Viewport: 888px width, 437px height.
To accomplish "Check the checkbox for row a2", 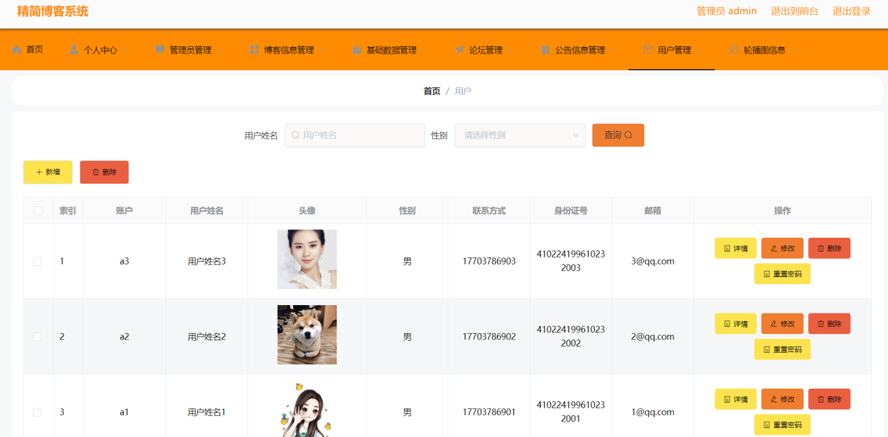I will [x=37, y=337].
